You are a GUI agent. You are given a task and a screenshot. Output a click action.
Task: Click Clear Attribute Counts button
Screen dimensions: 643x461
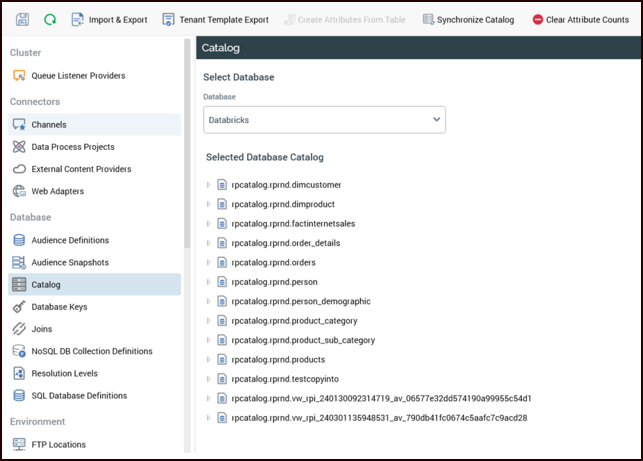[x=580, y=19]
